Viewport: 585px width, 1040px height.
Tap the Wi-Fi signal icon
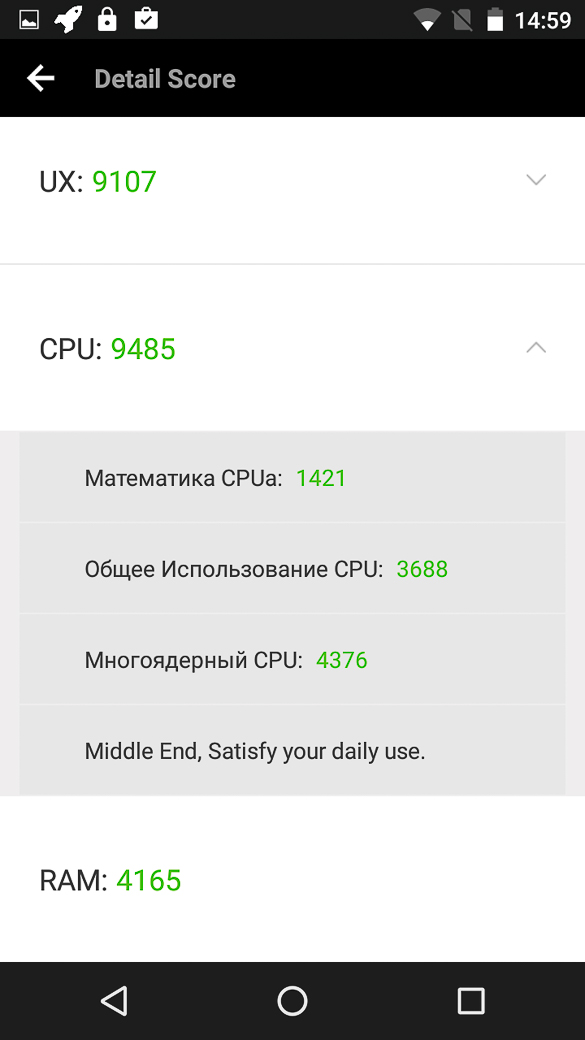(428, 20)
